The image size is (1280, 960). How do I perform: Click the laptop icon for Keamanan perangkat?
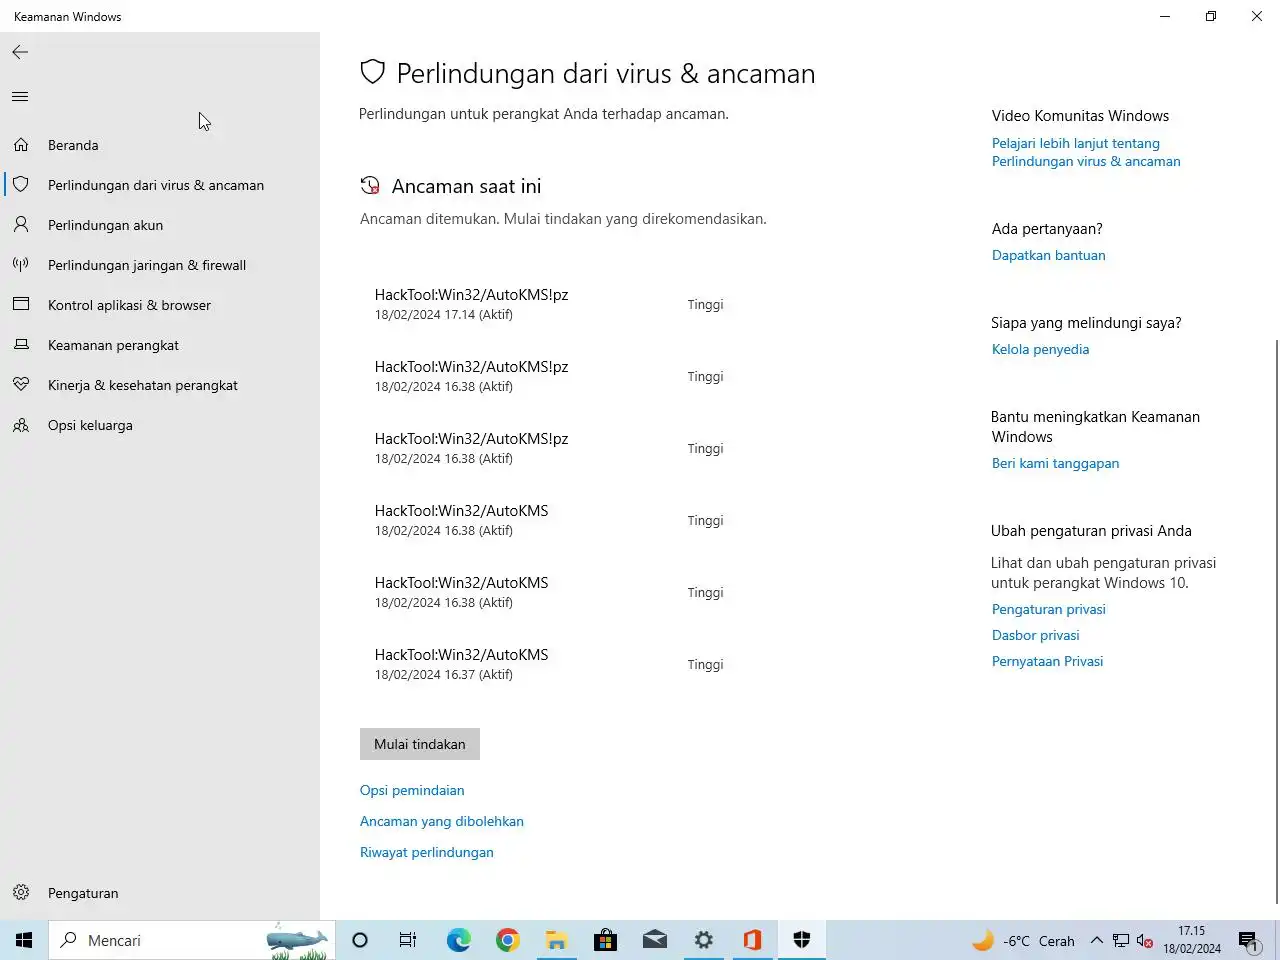(21, 345)
